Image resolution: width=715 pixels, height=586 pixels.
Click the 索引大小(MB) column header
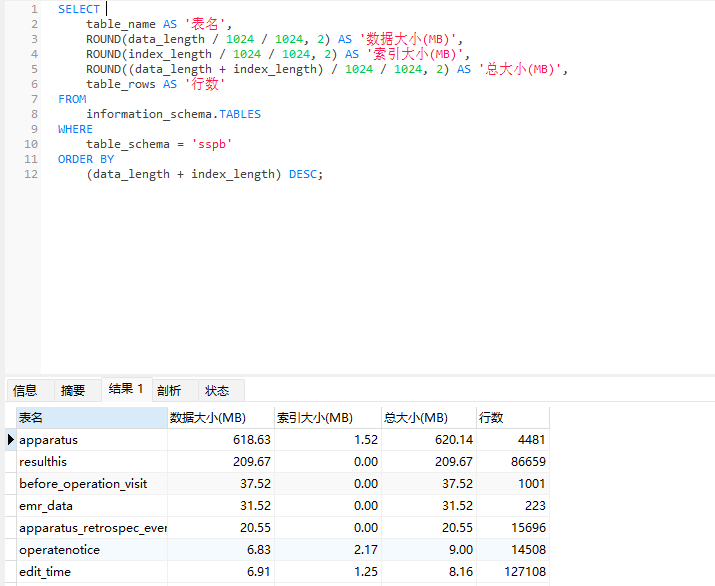(328, 418)
